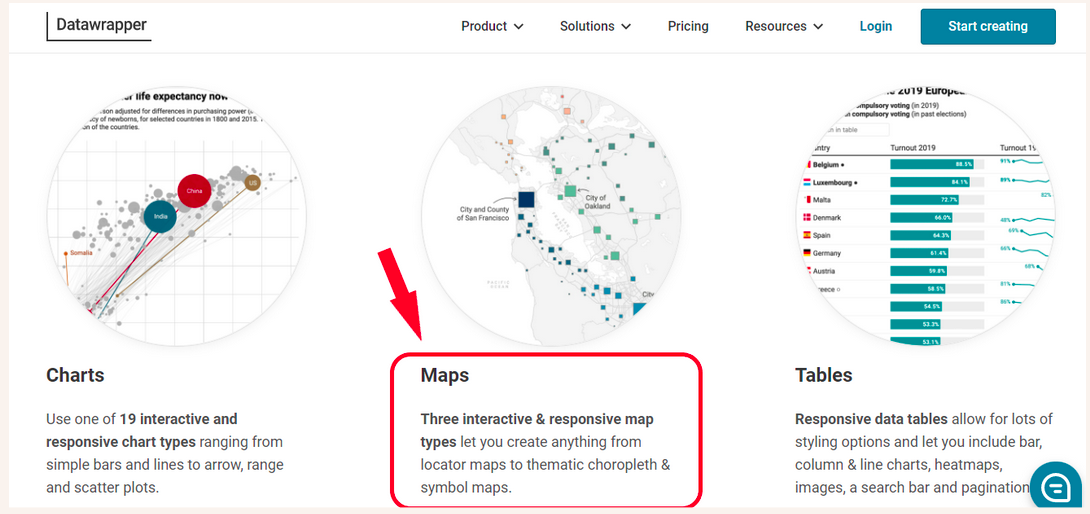The width and height of the screenshot is (1090, 514).
Task: Click the Login link
Action: pos(876,26)
